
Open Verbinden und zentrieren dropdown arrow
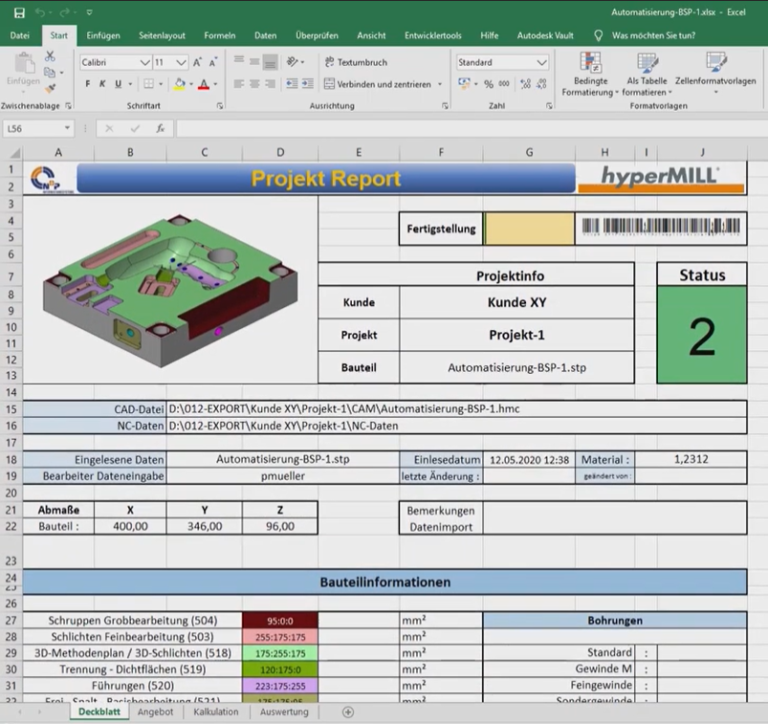tap(440, 84)
